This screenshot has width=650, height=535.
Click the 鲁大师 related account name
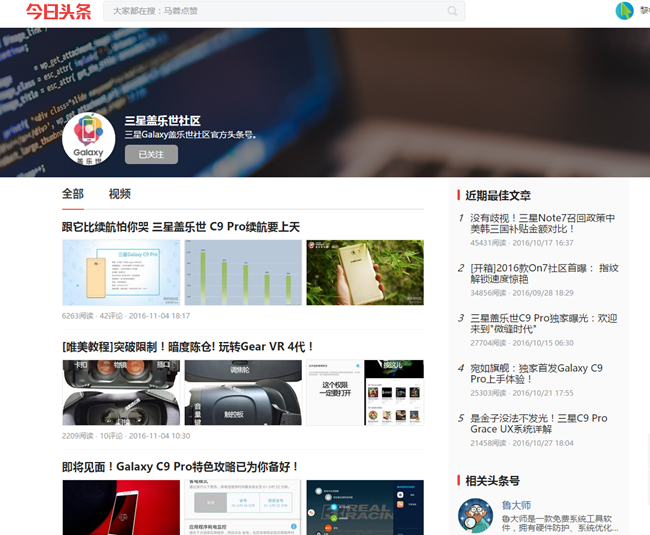[517, 506]
